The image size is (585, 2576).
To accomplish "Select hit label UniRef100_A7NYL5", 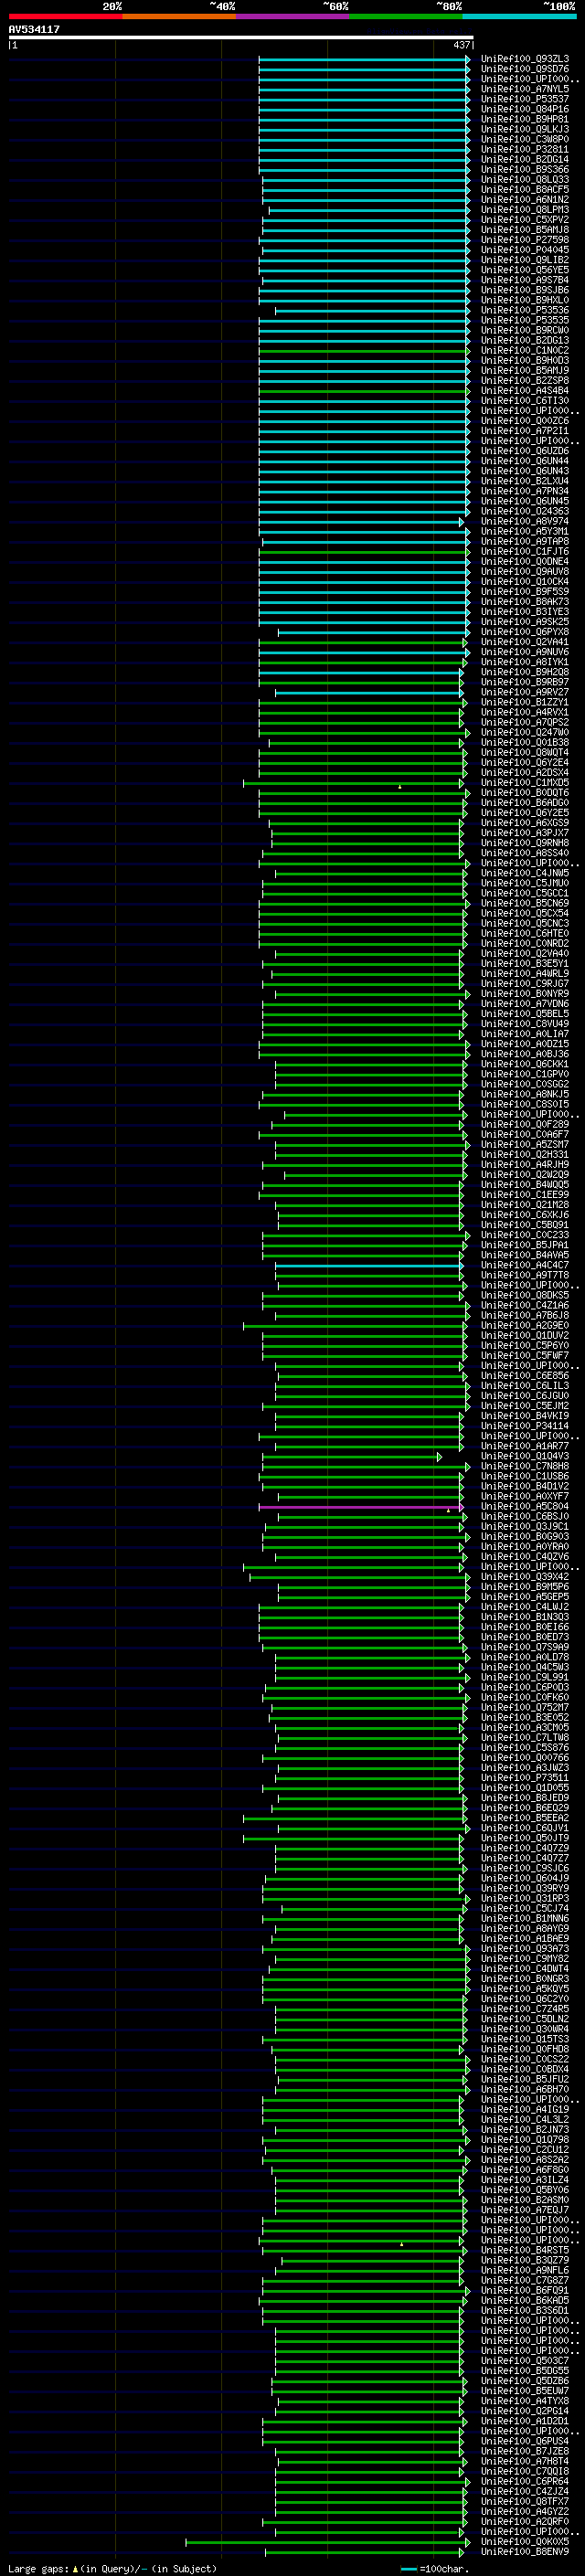I will pos(524,89).
